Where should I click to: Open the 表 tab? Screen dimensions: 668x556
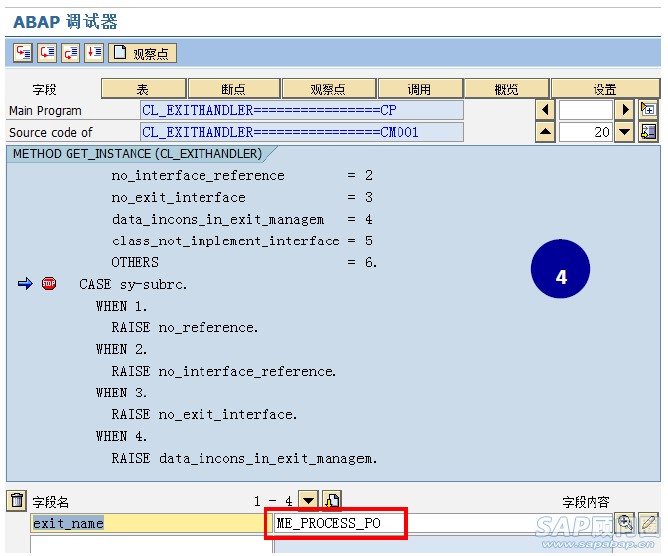tap(143, 88)
